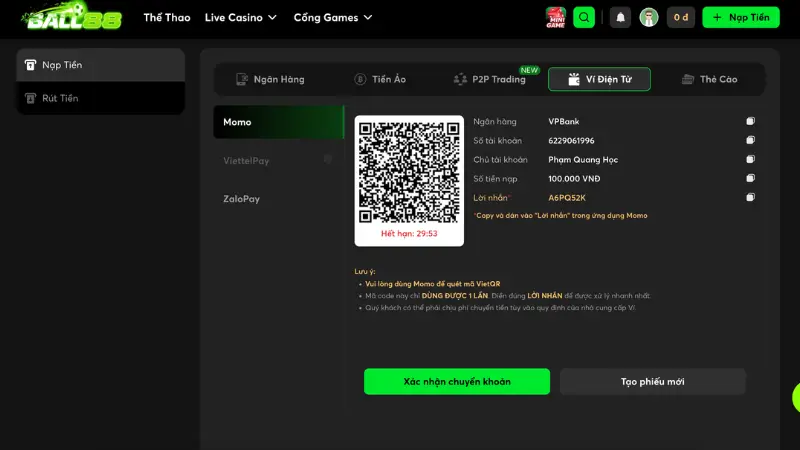The image size is (800, 450).
Task: Copy the 100.000 VND amount
Action: pos(750,178)
